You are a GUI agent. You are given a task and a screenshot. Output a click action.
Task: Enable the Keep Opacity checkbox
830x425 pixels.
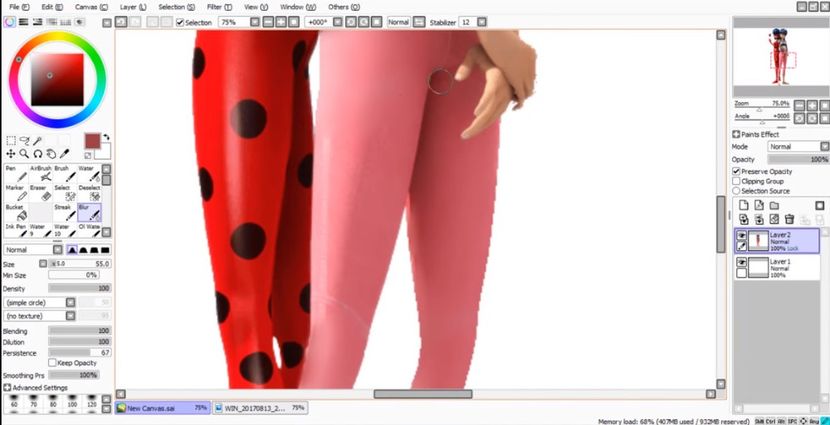click(53, 363)
